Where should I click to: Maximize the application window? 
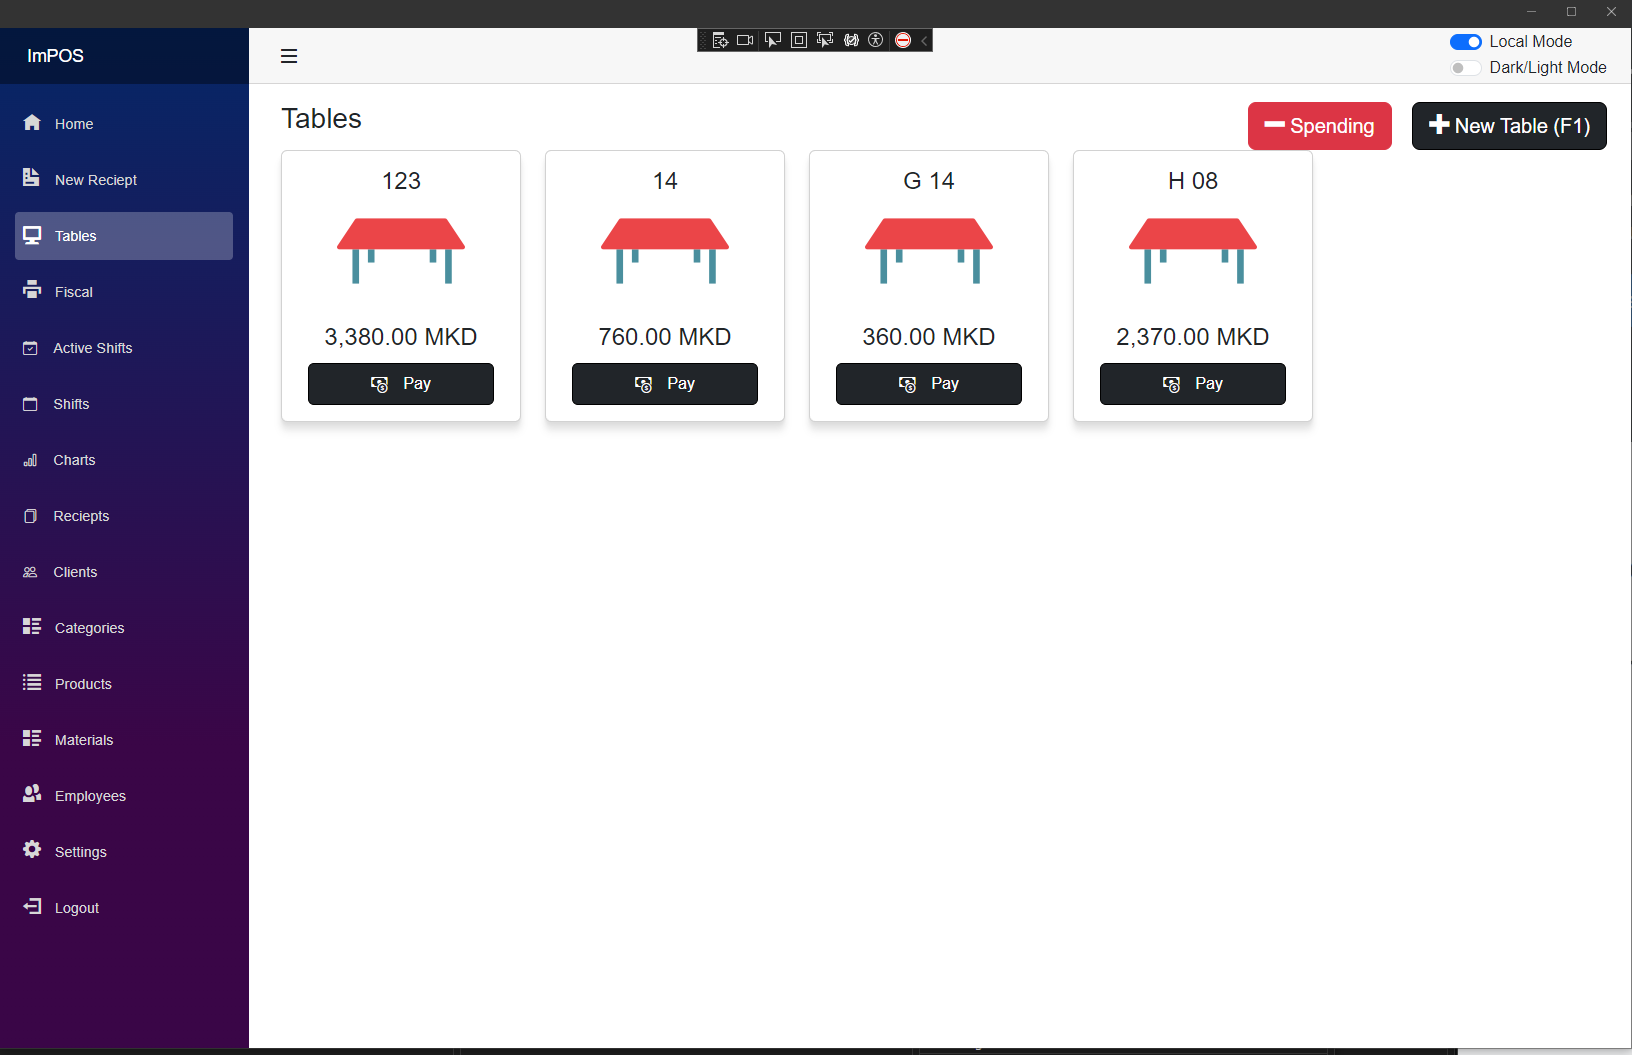pyautogui.click(x=1571, y=12)
